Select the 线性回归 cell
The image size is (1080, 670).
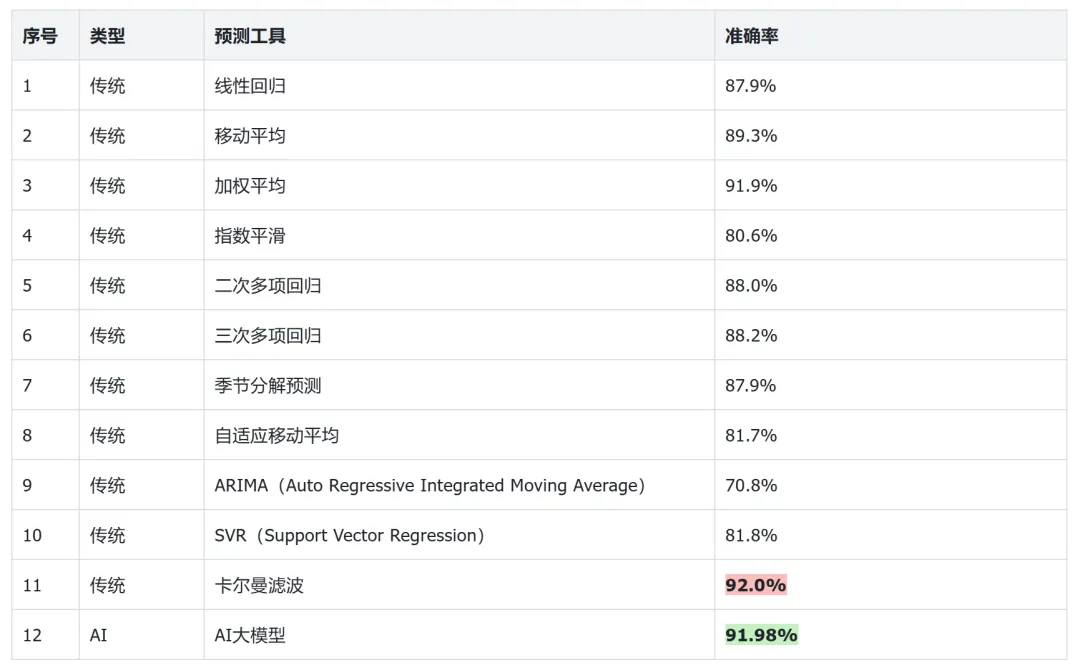pos(250,86)
